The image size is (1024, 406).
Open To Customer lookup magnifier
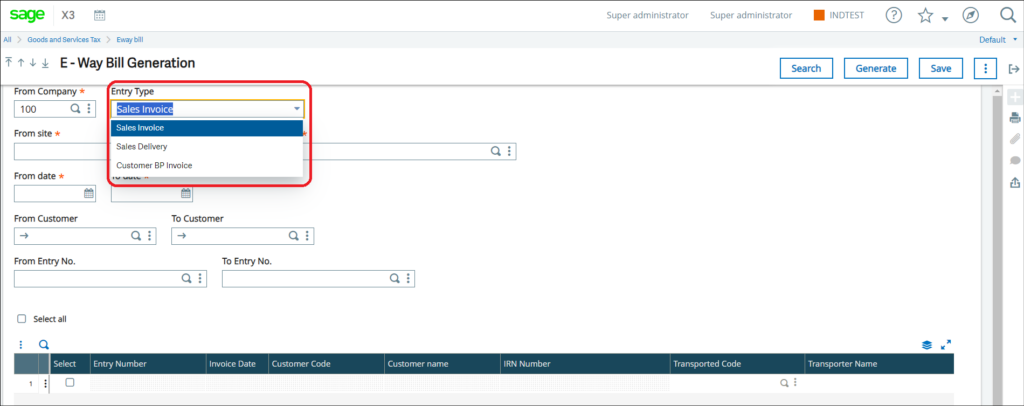(294, 236)
